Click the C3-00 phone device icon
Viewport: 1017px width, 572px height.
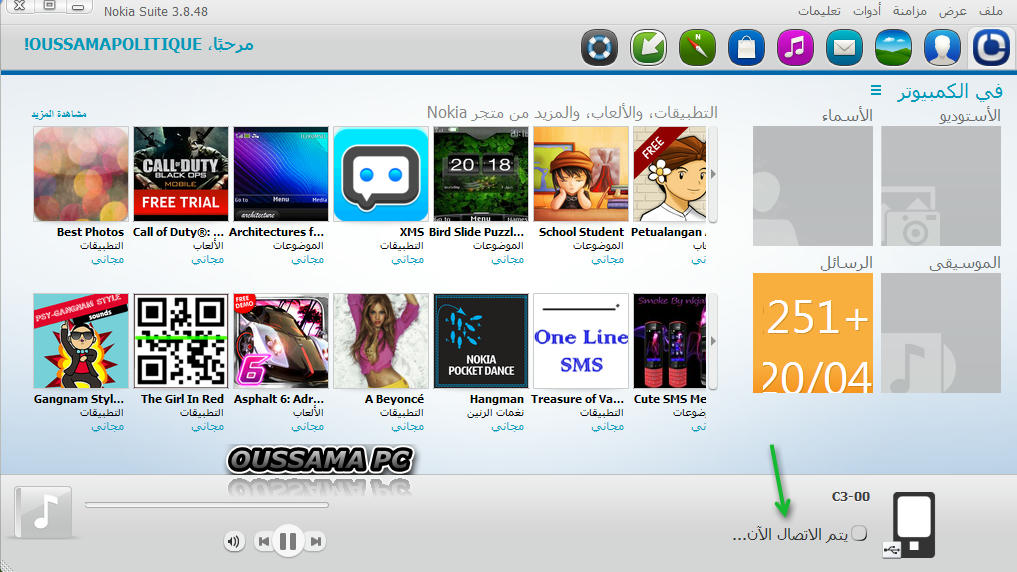point(914,525)
